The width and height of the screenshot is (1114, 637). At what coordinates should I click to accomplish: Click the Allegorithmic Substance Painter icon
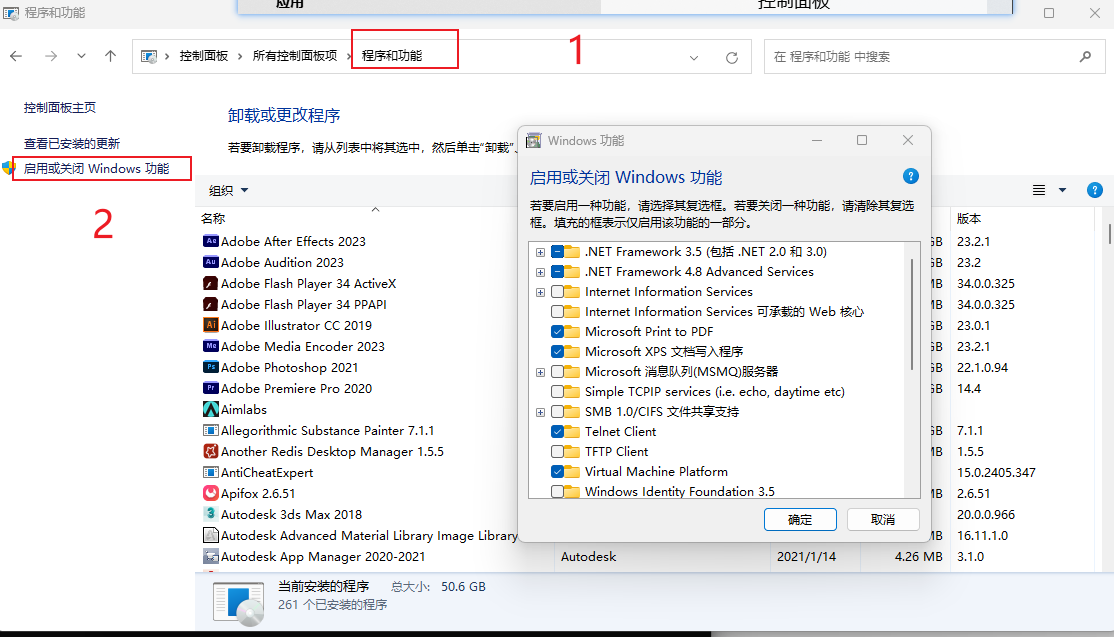tap(210, 430)
